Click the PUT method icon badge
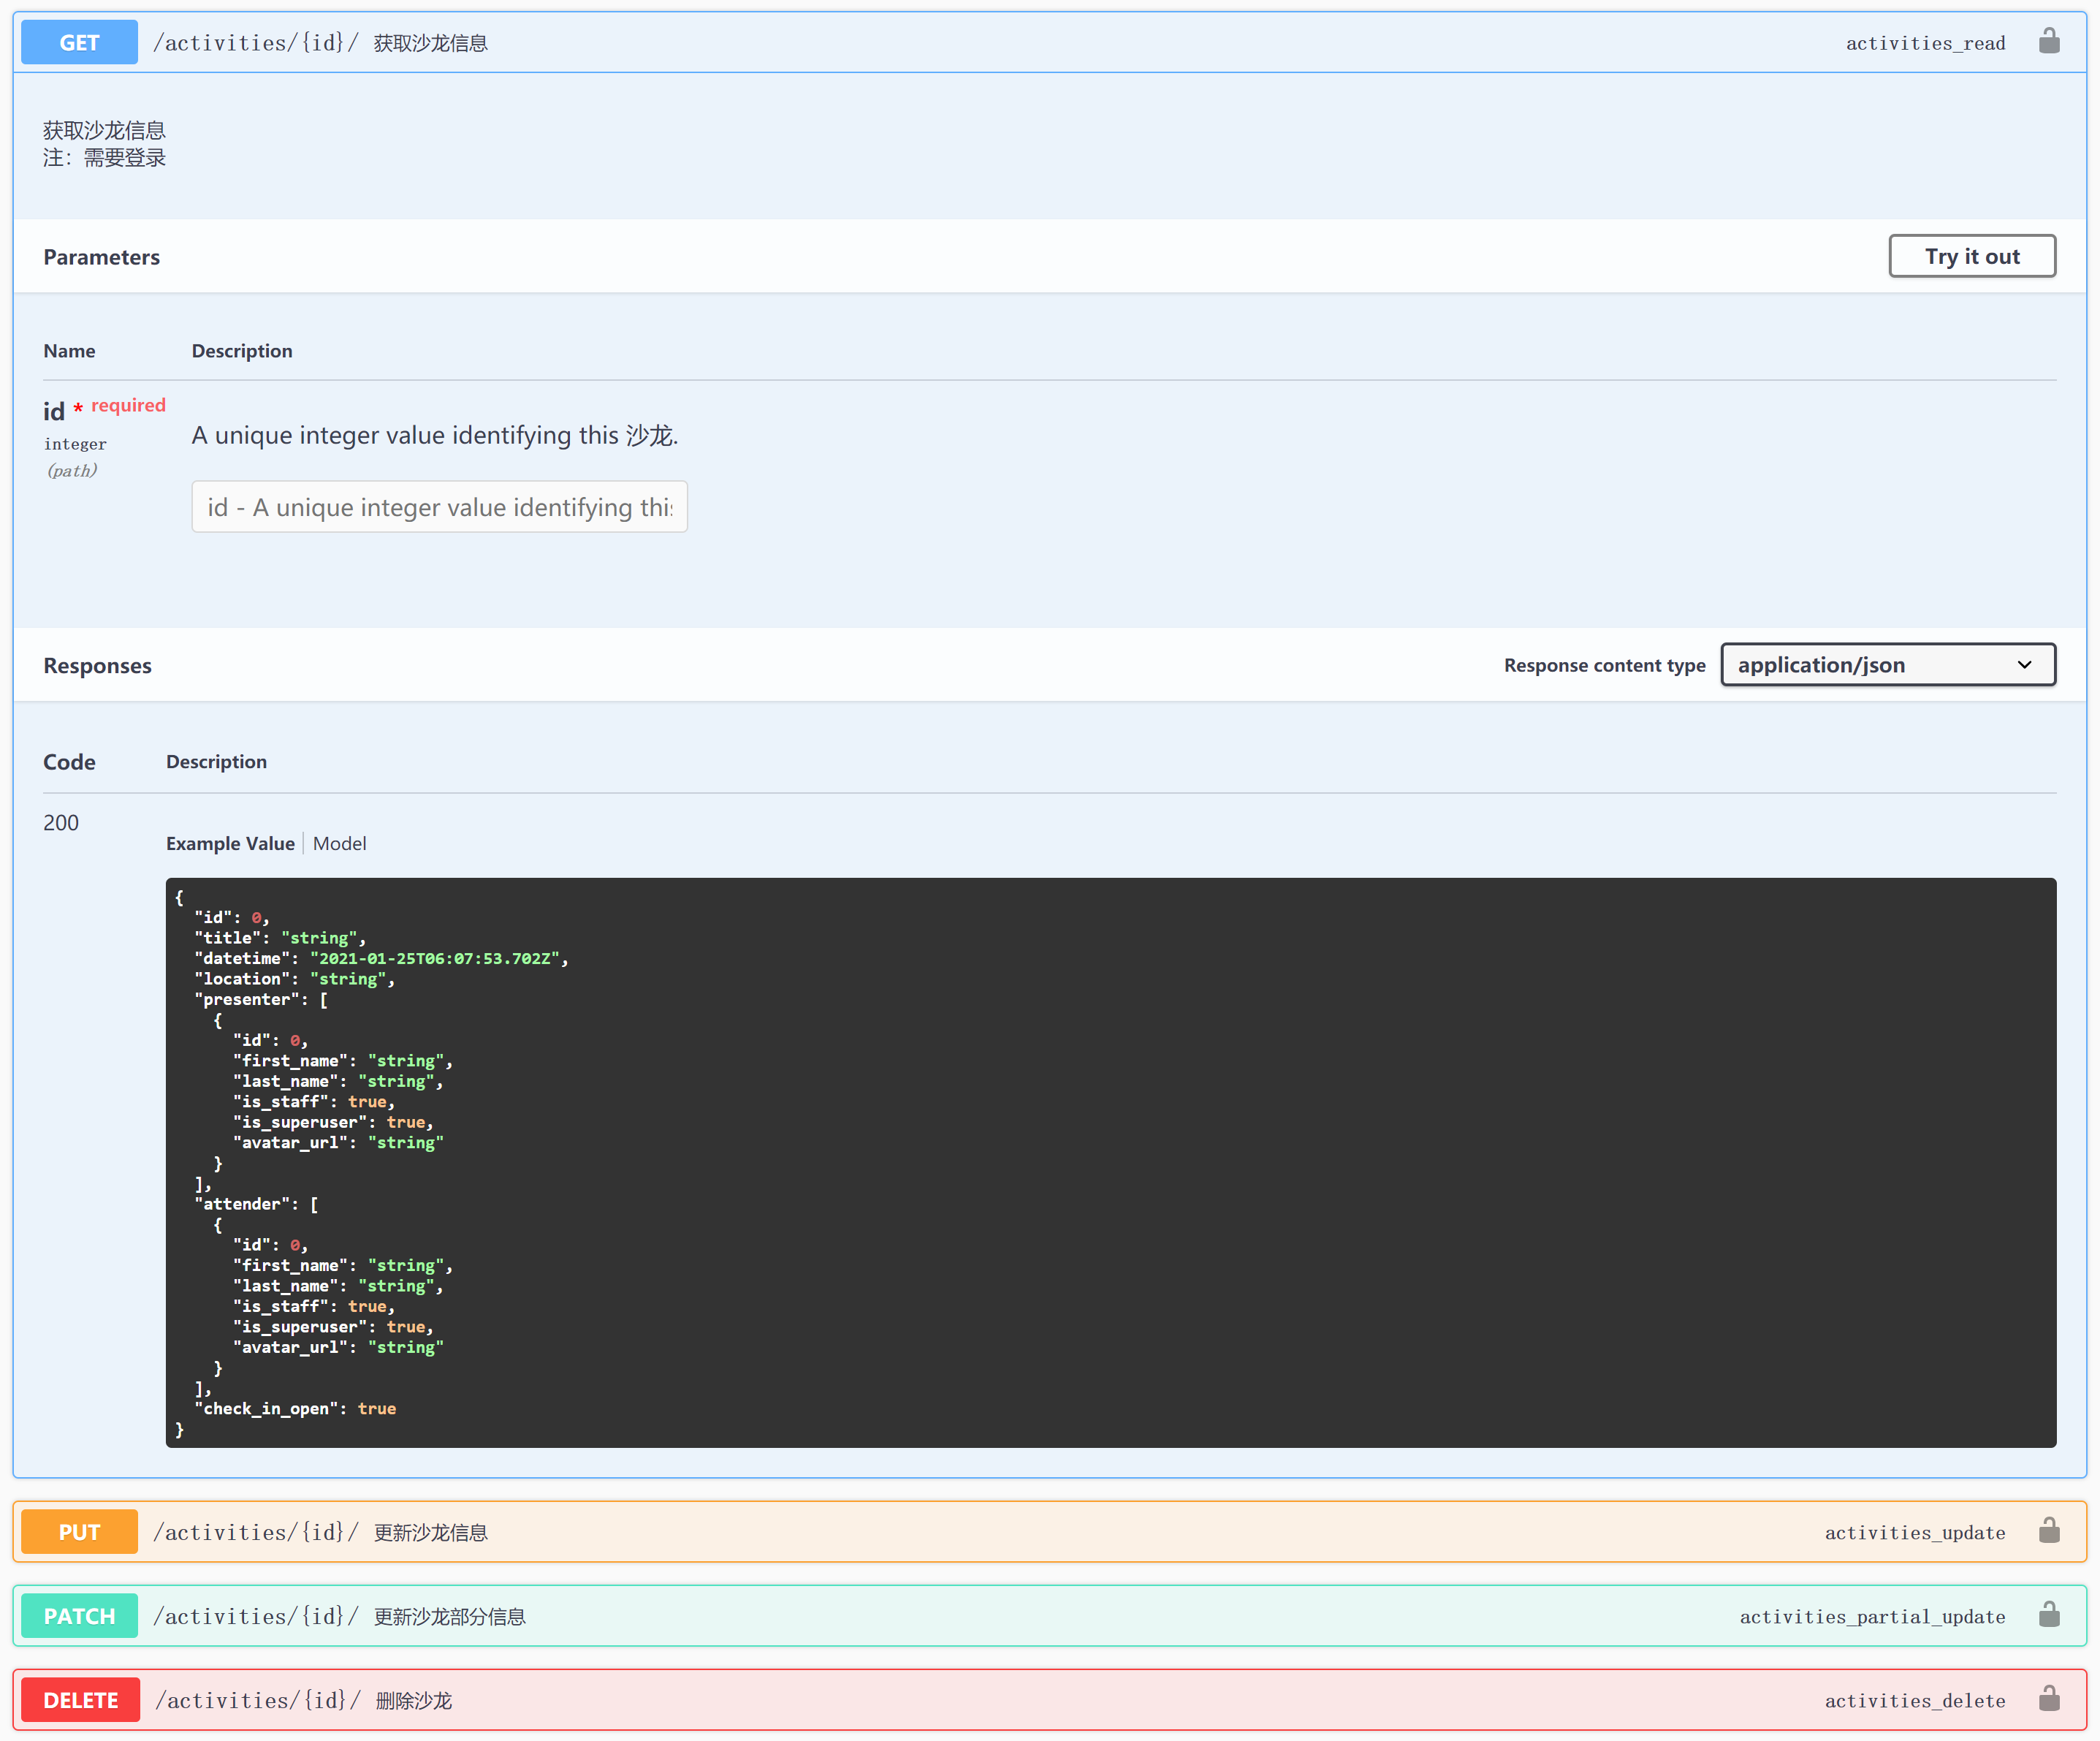 tap(80, 1532)
